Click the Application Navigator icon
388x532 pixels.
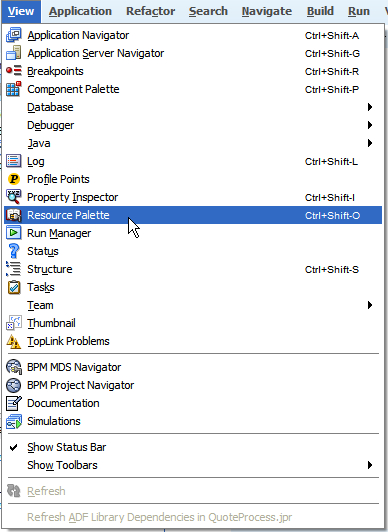(x=14, y=35)
